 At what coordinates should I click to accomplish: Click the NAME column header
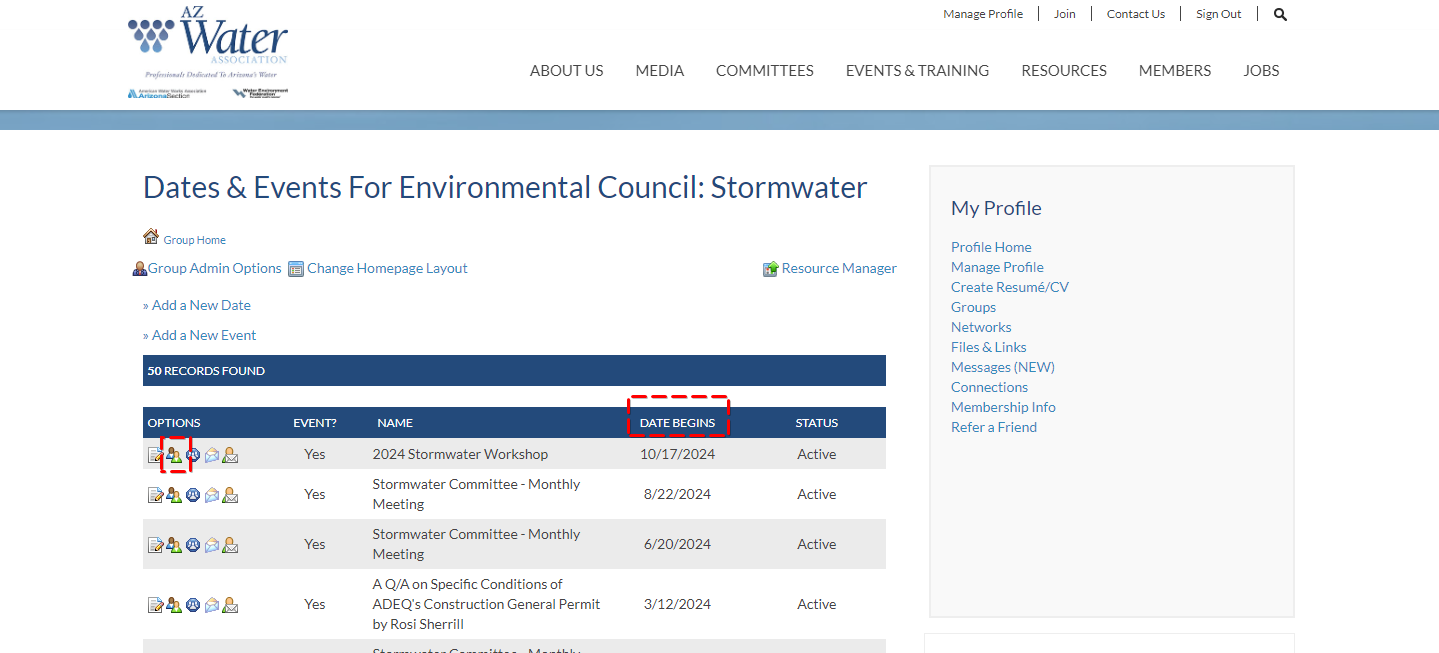click(x=395, y=423)
